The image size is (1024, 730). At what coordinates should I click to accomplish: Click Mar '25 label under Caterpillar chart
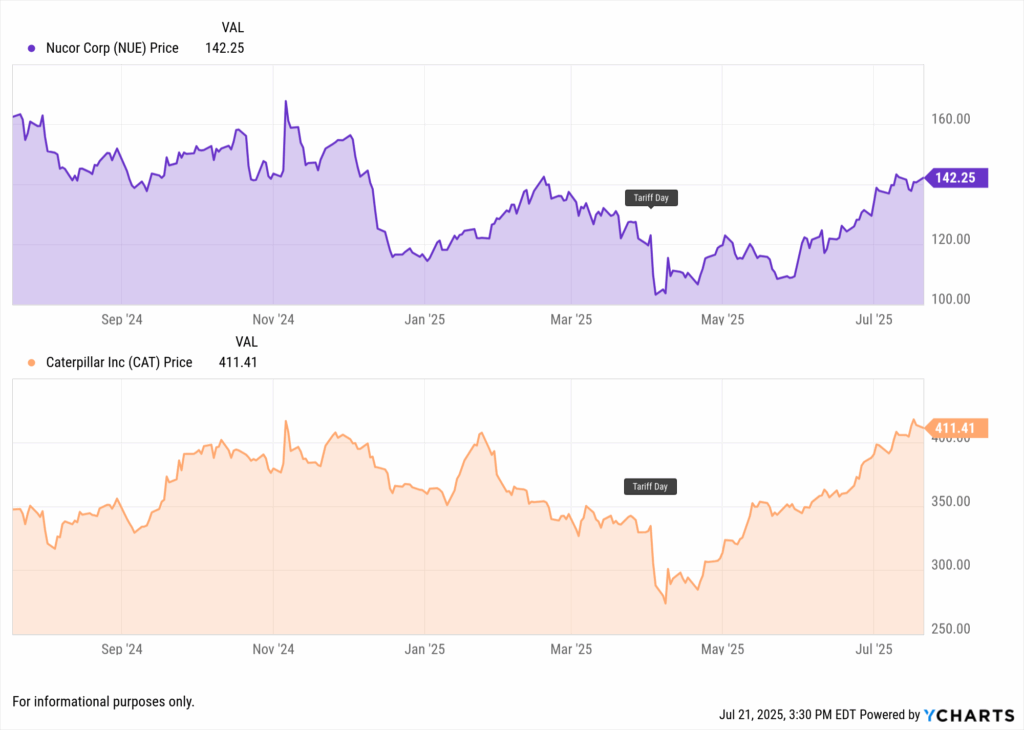pyautogui.click(x=571, y=649)
